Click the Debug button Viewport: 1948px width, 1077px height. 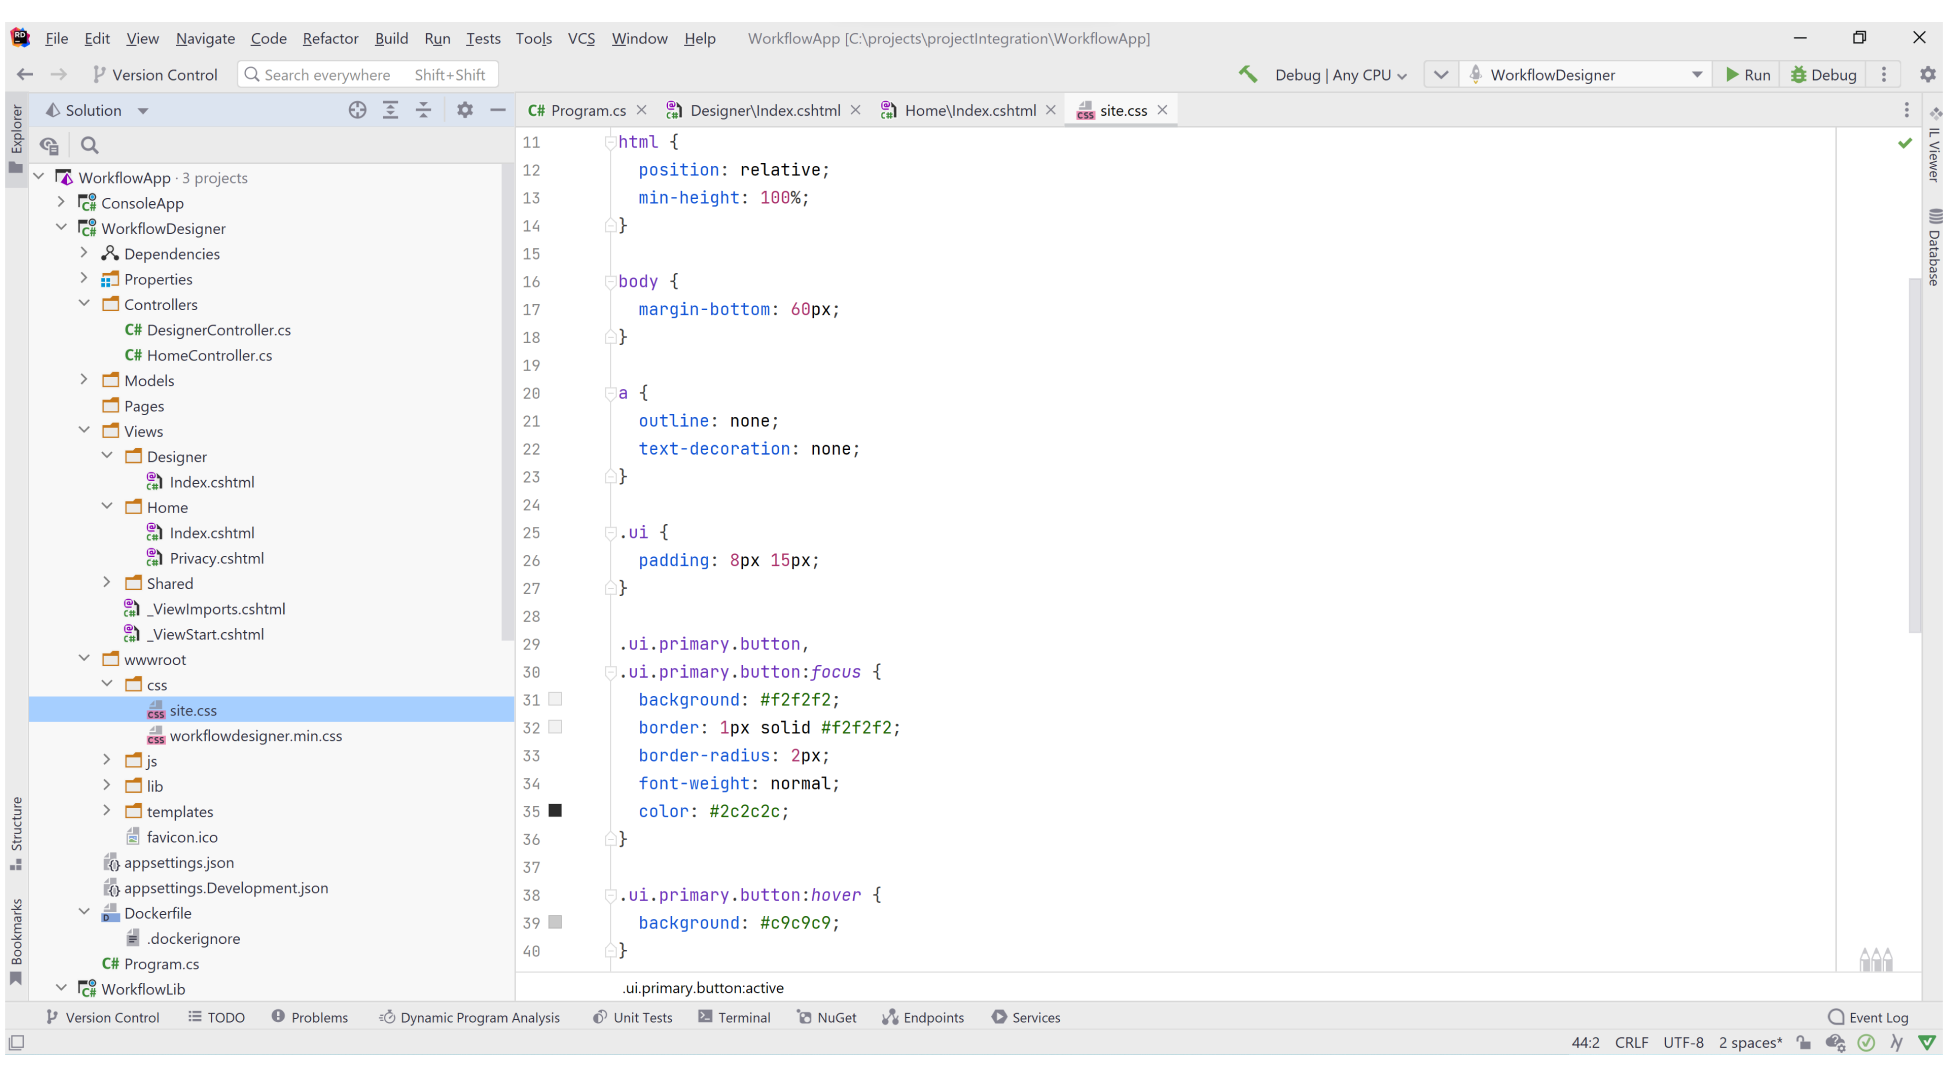coord(1823,75)
